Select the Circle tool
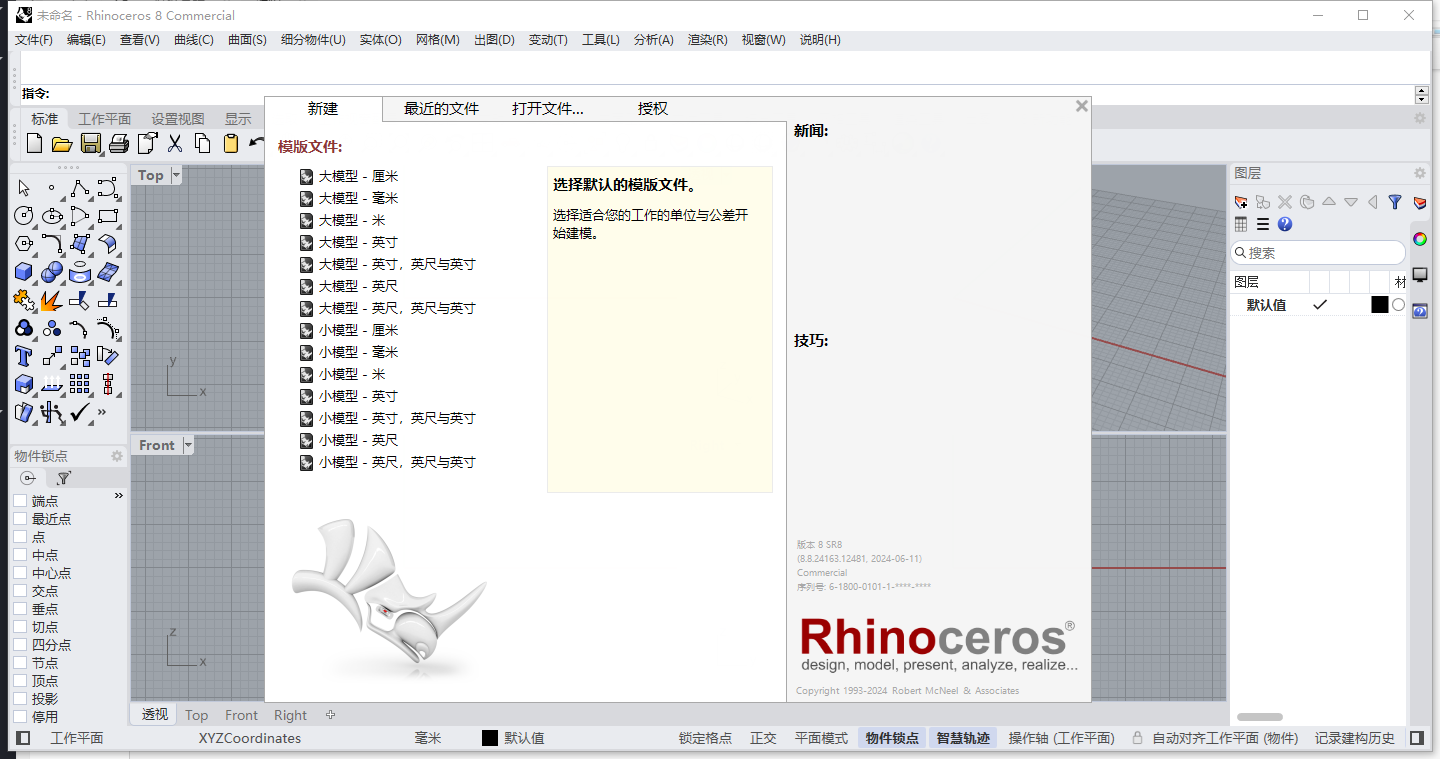The width and height of the screenshot is (1440, 759). (x=24, y=215)
